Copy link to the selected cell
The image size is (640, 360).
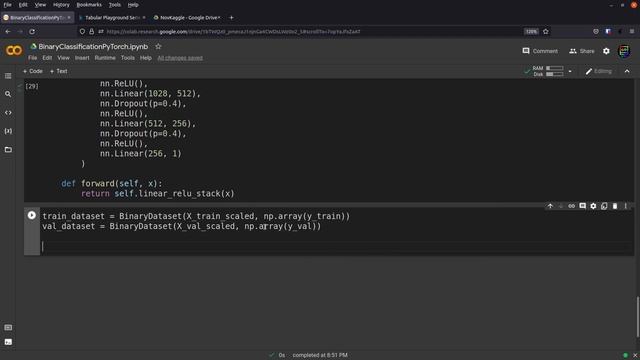tap(571, 206)
